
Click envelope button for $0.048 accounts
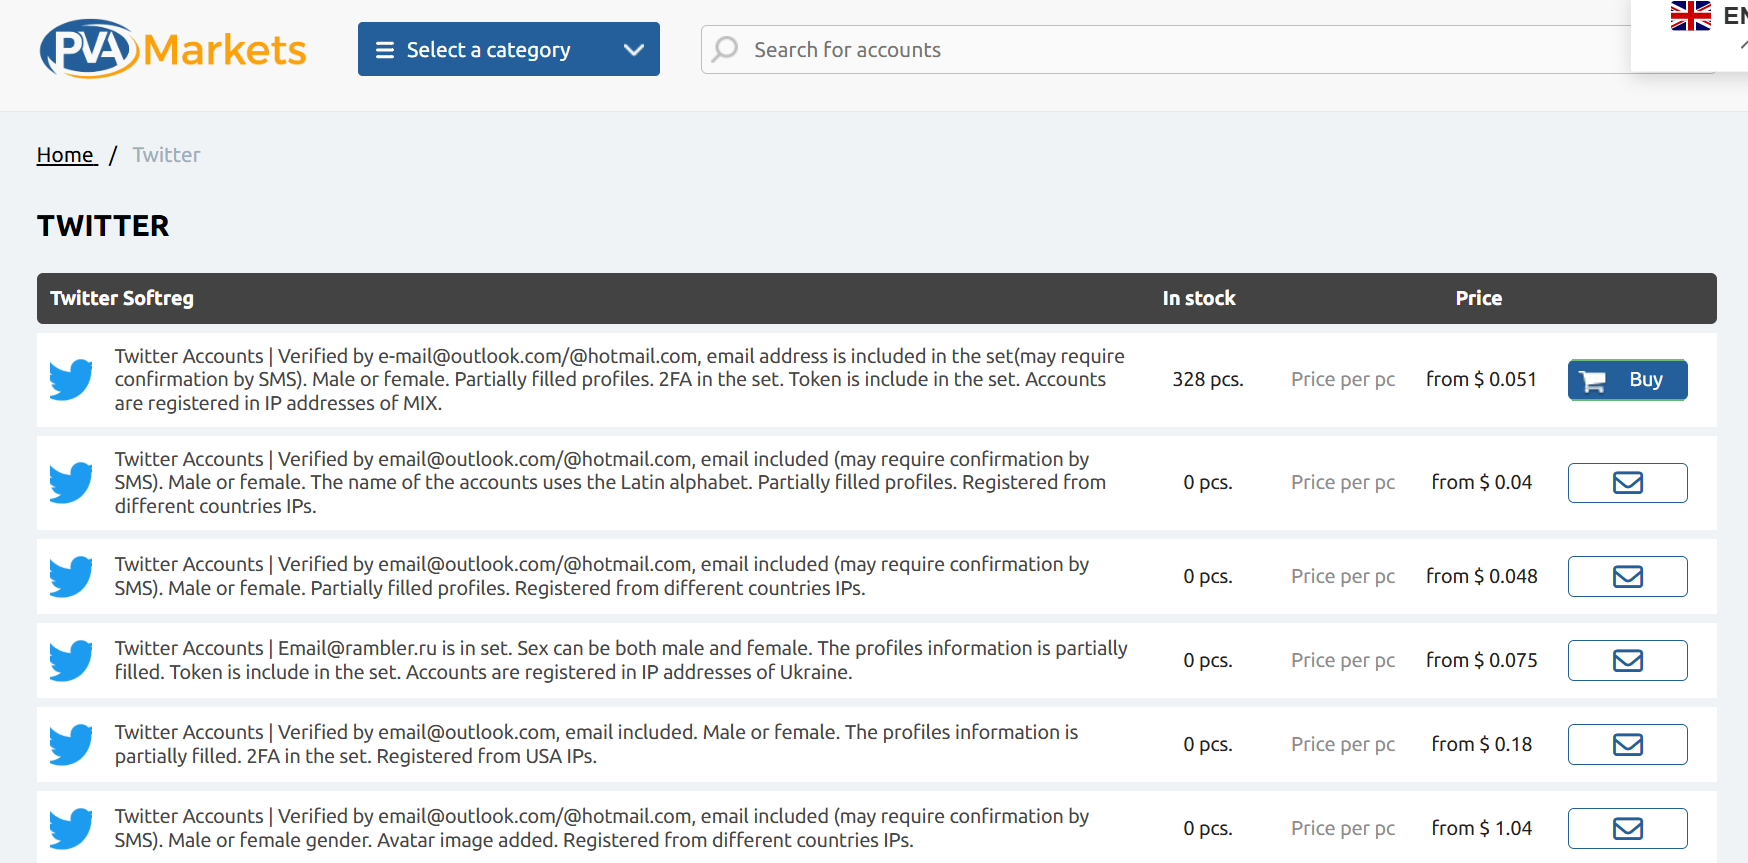coord(1627,576)
